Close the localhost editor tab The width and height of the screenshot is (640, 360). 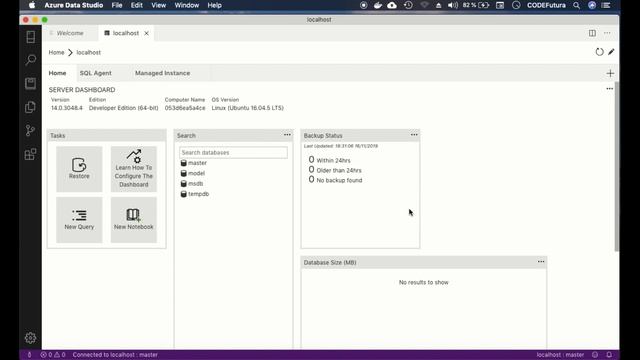coord(146,33)
